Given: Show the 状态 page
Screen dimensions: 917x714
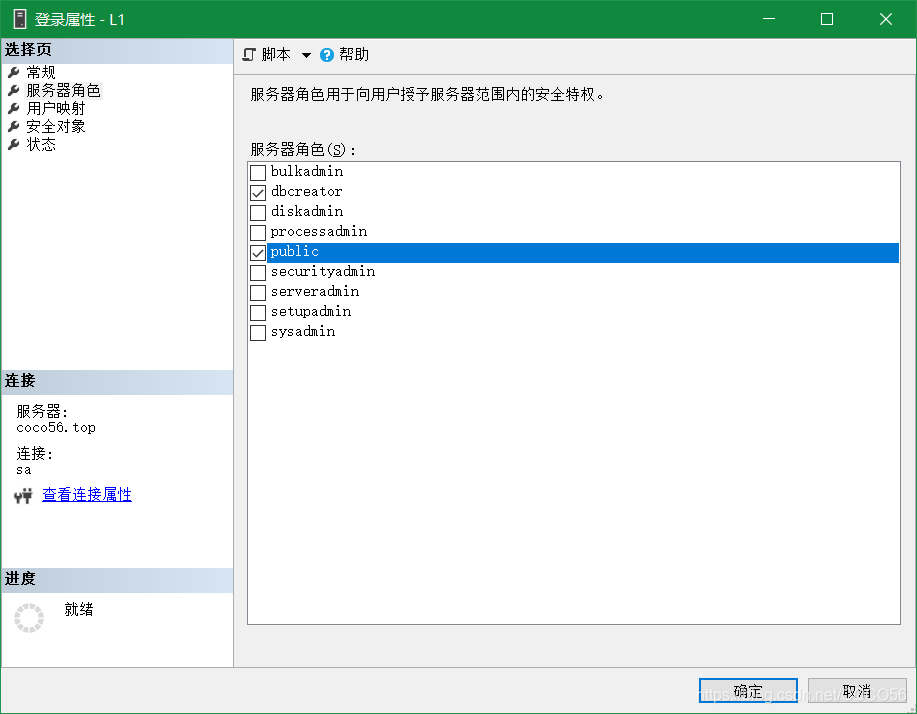Looking at the screenshot, I should [x=41, y=144].
